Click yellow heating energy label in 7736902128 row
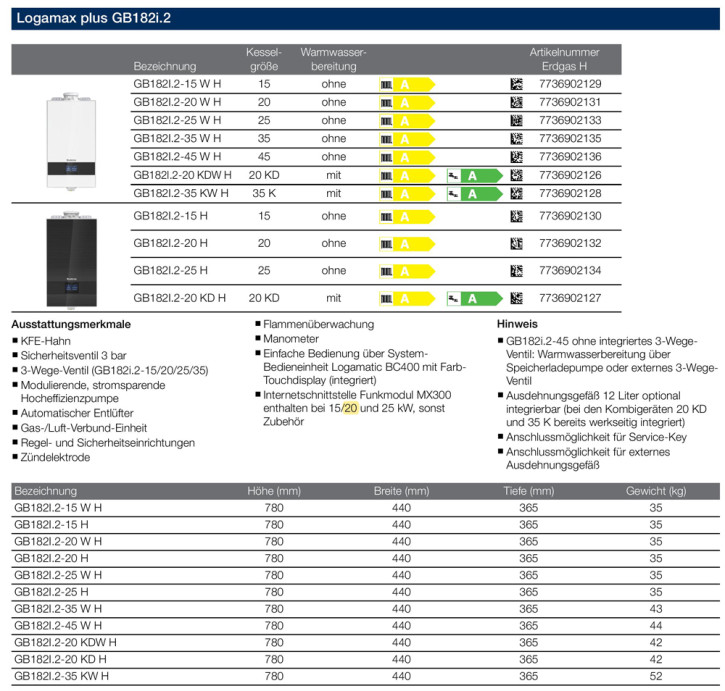725x691 pixels. click(407, 194)
